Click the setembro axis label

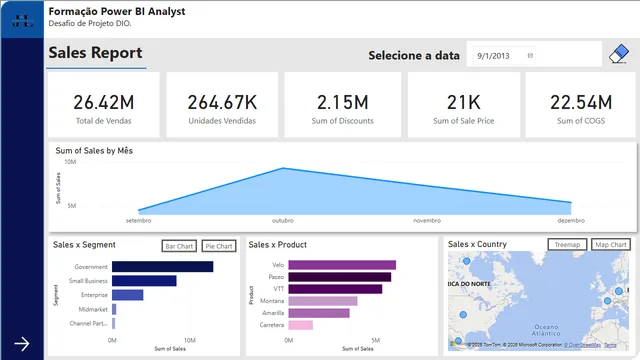[x=138, y=220]
